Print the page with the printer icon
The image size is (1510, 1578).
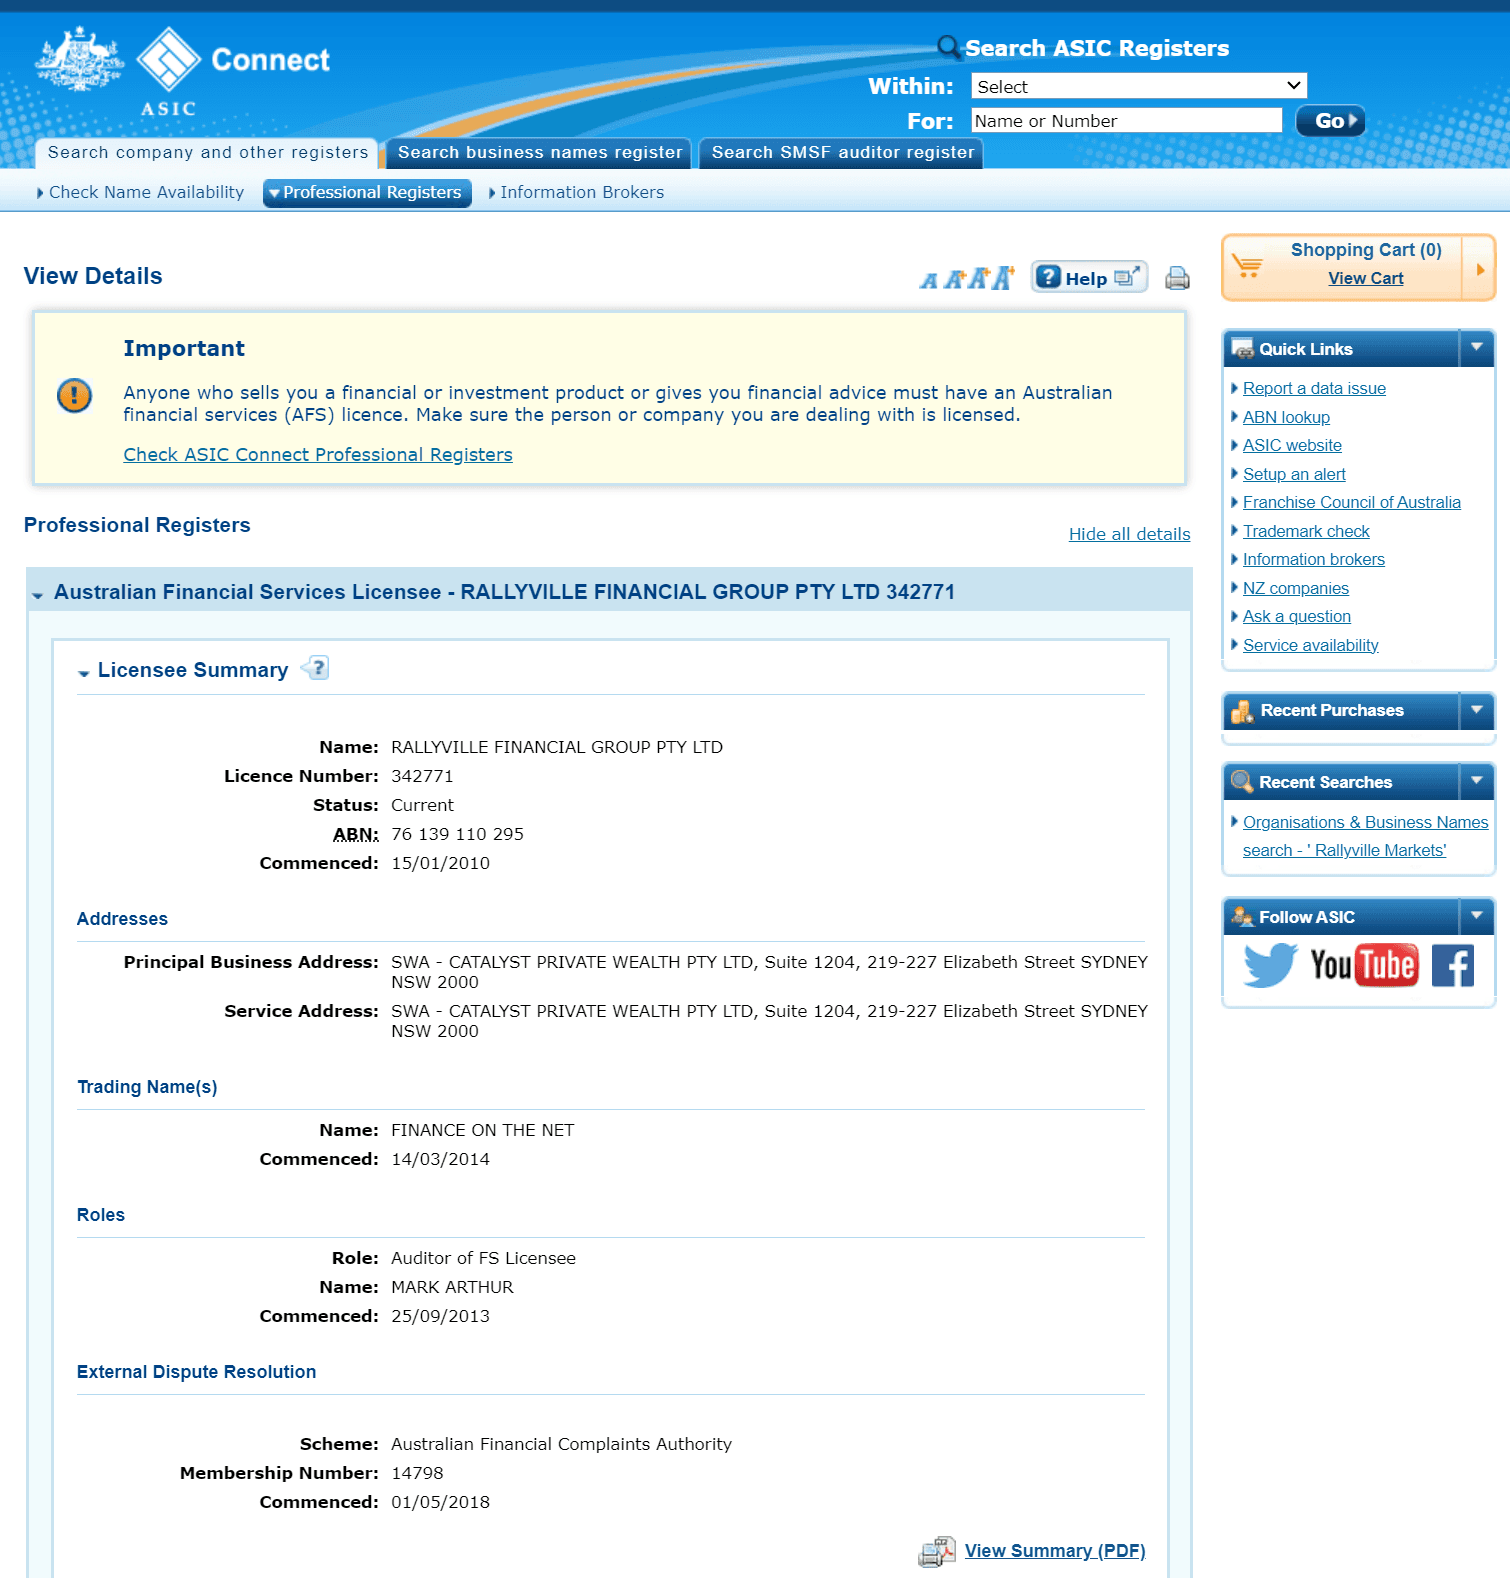pyautogui.click(x=1177, y=278)
